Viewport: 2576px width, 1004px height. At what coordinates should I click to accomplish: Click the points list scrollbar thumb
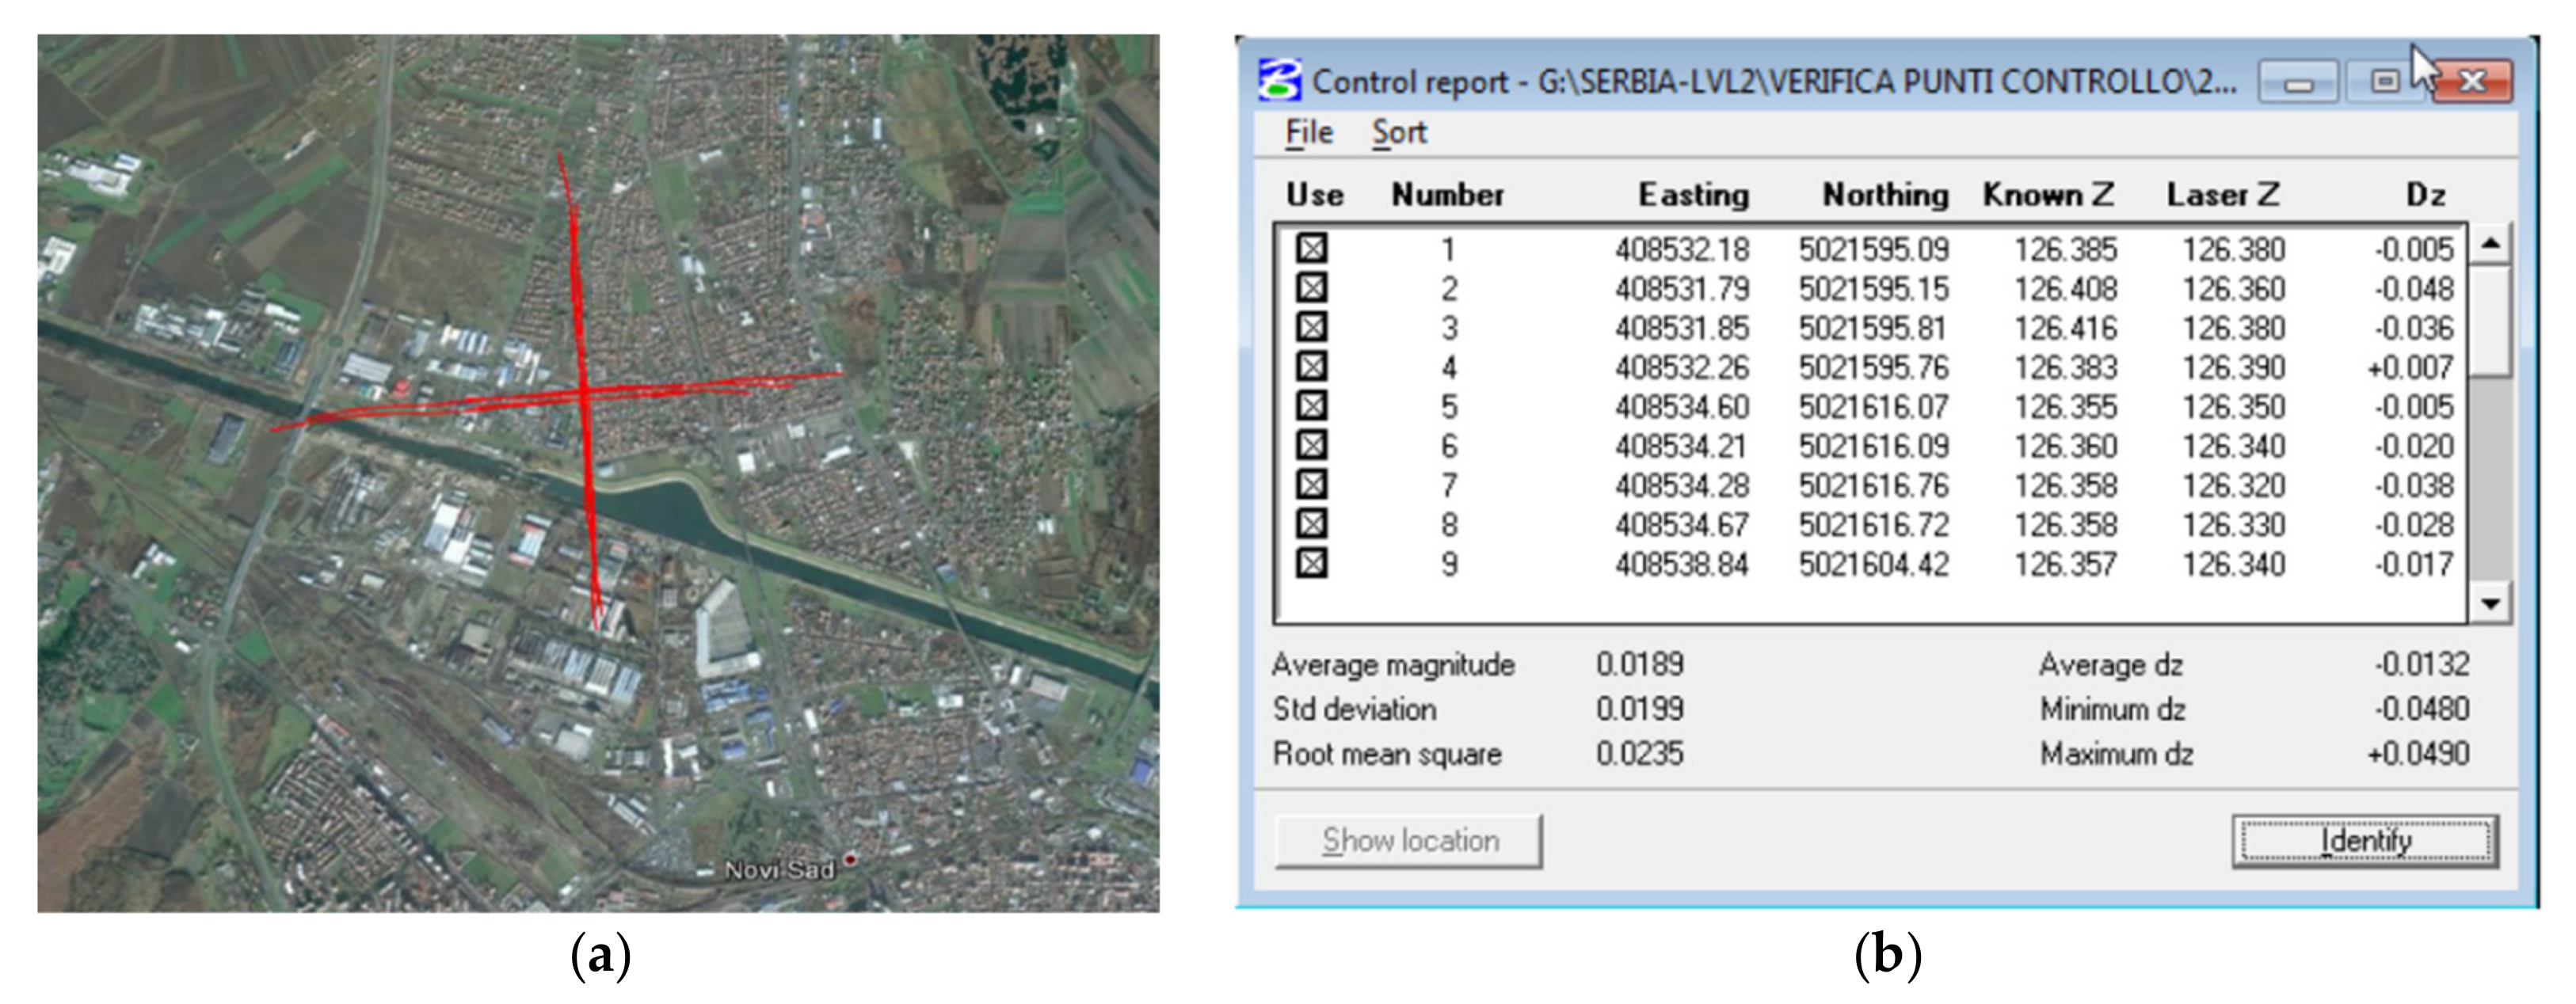point(2490,320)
